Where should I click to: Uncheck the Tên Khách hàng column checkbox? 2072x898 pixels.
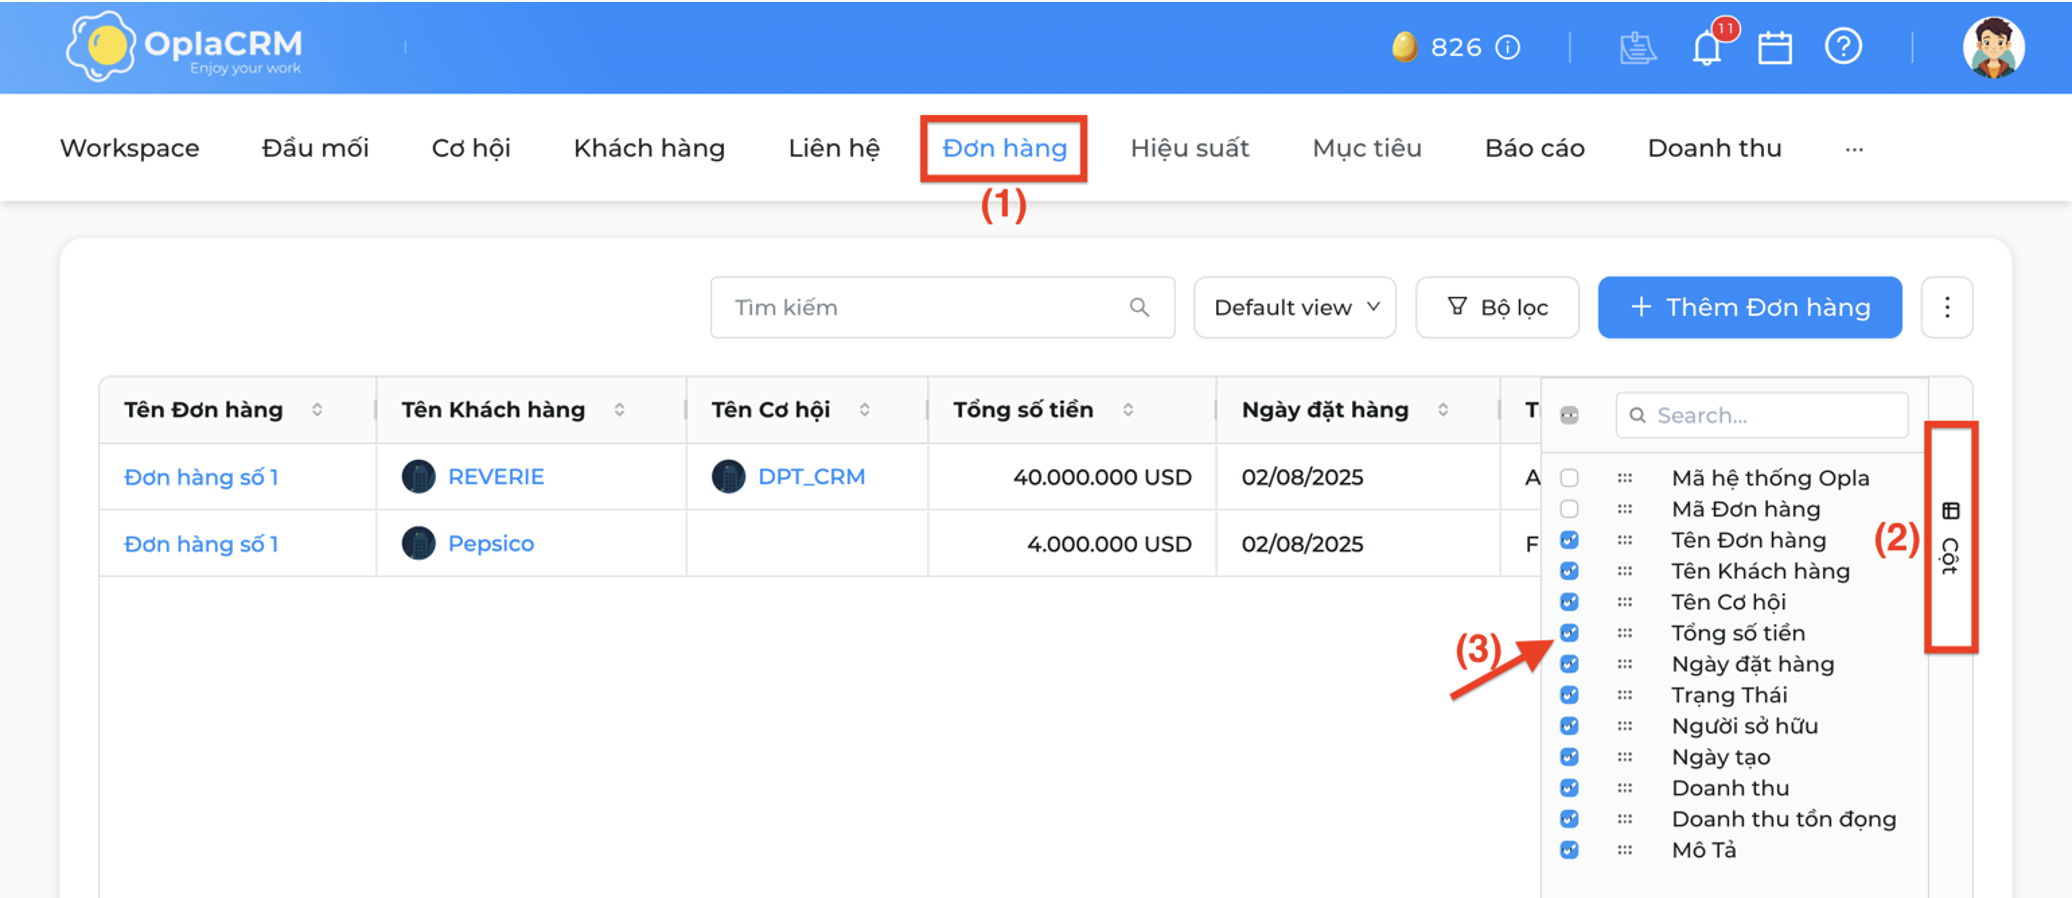(x=1569, y=571)
